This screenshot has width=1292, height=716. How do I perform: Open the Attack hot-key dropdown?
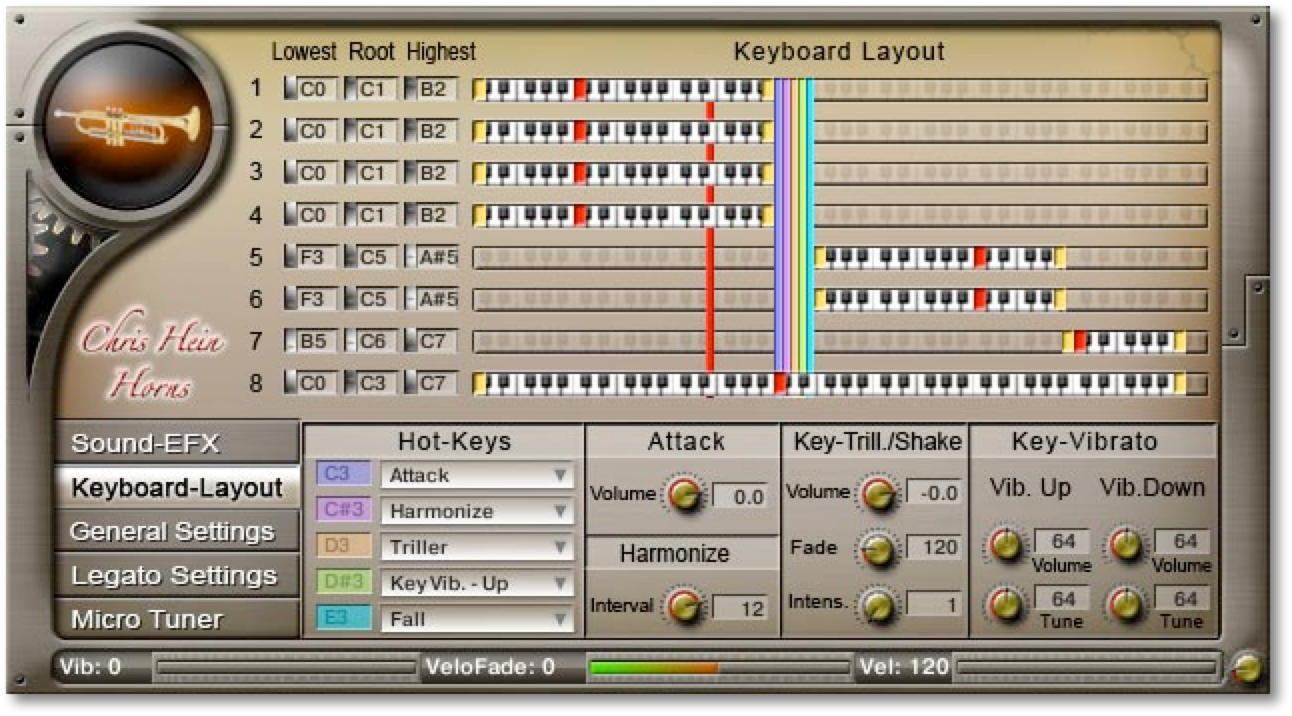[x=477, y=475]
